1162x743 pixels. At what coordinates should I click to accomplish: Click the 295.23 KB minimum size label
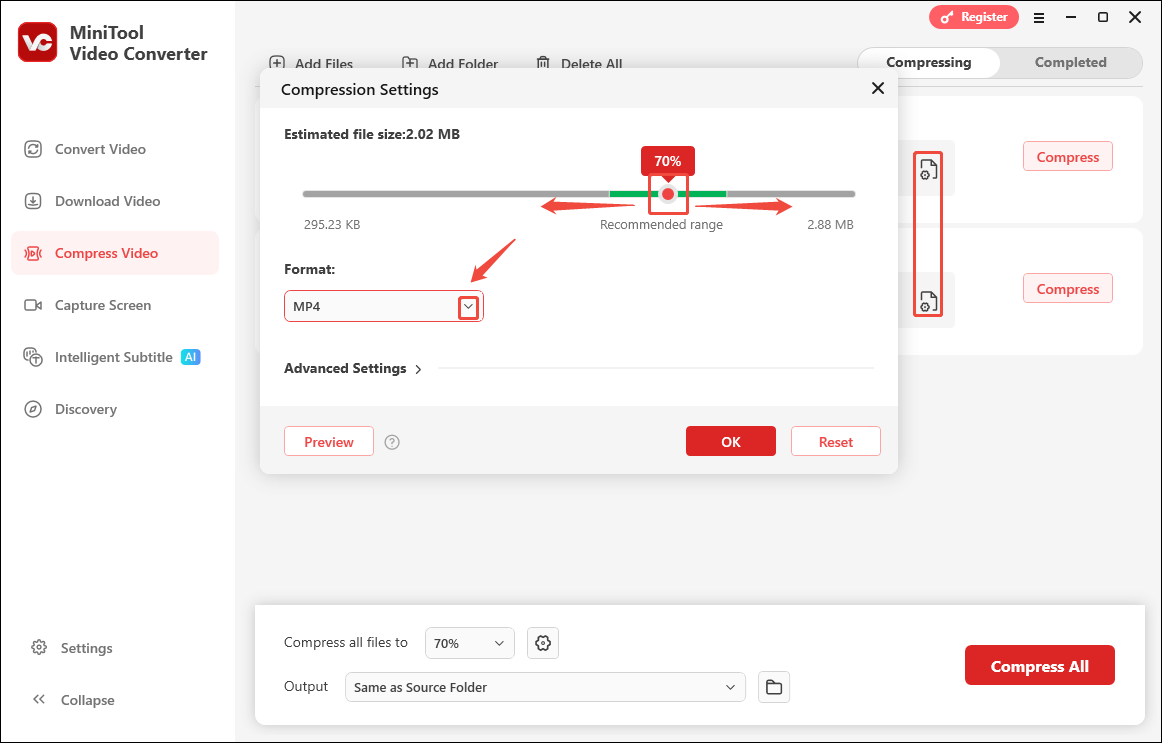click(x=332, y=224)
